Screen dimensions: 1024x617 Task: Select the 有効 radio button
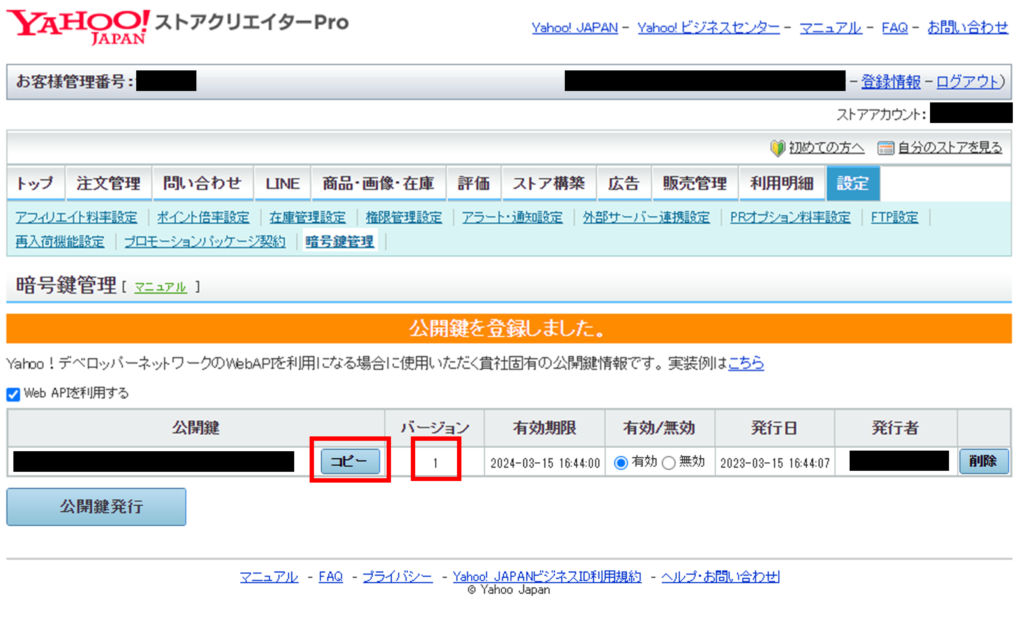click(x=621, y=462)
